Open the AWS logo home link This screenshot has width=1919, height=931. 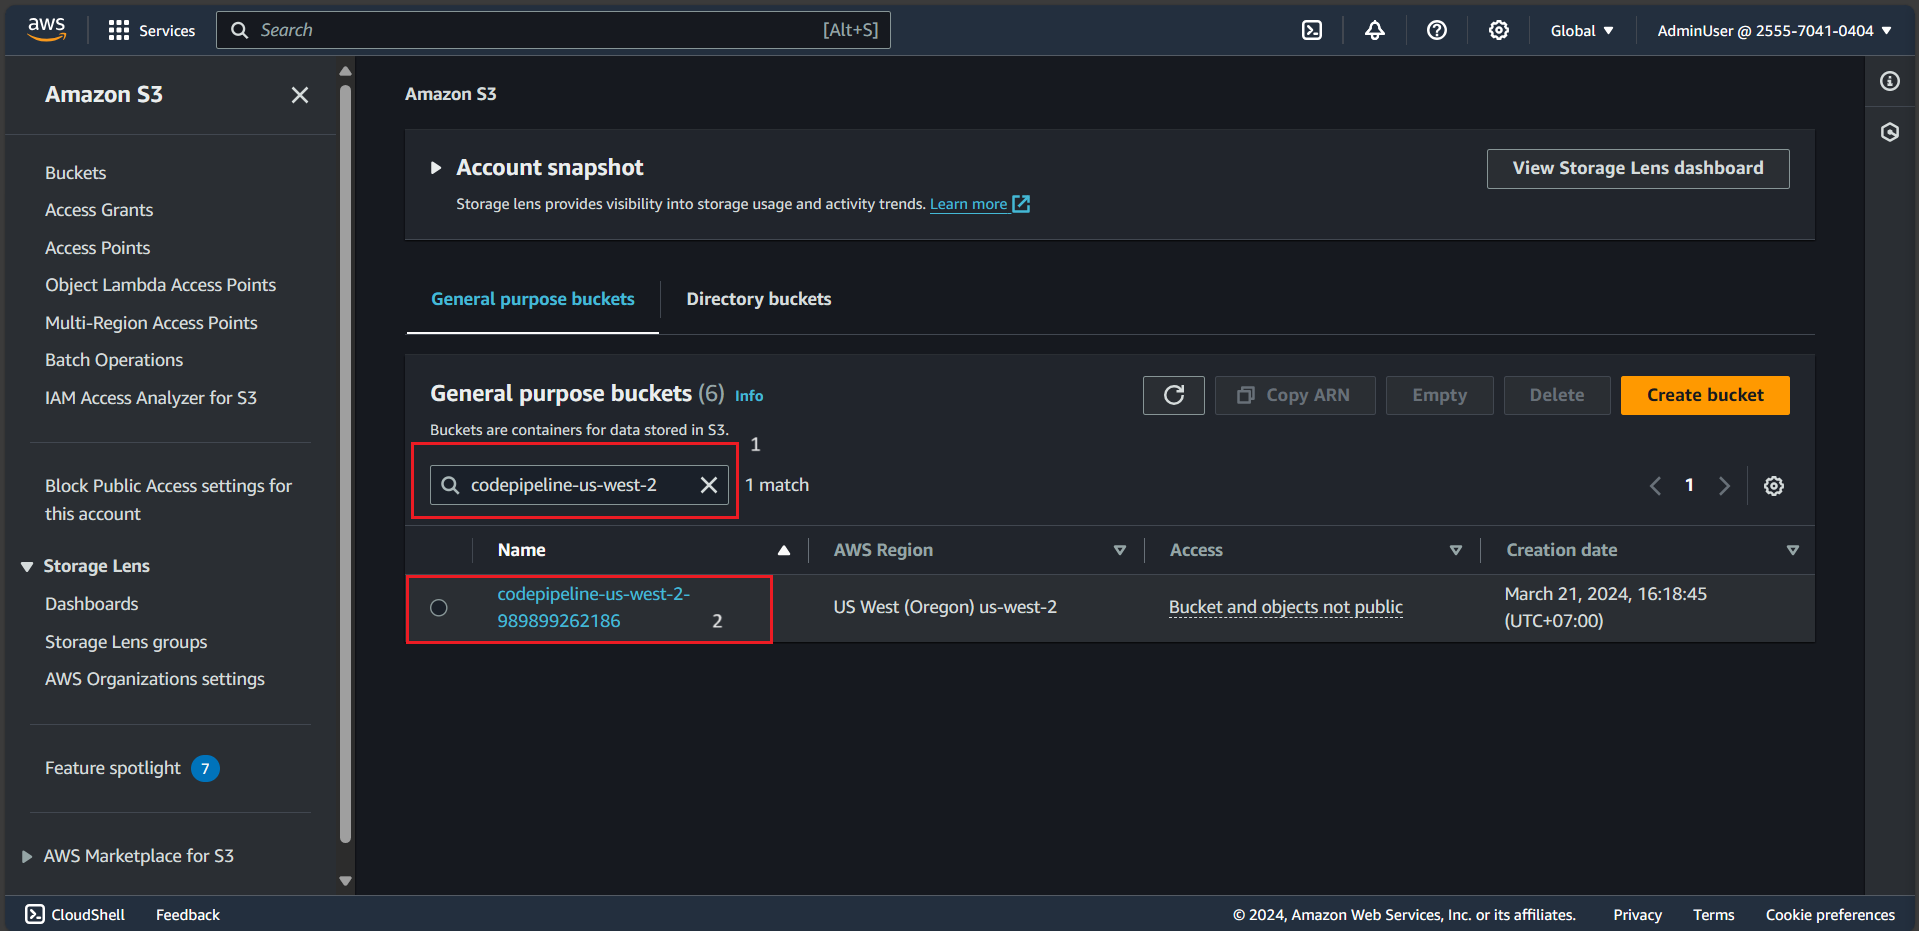(x=46, y=30)
